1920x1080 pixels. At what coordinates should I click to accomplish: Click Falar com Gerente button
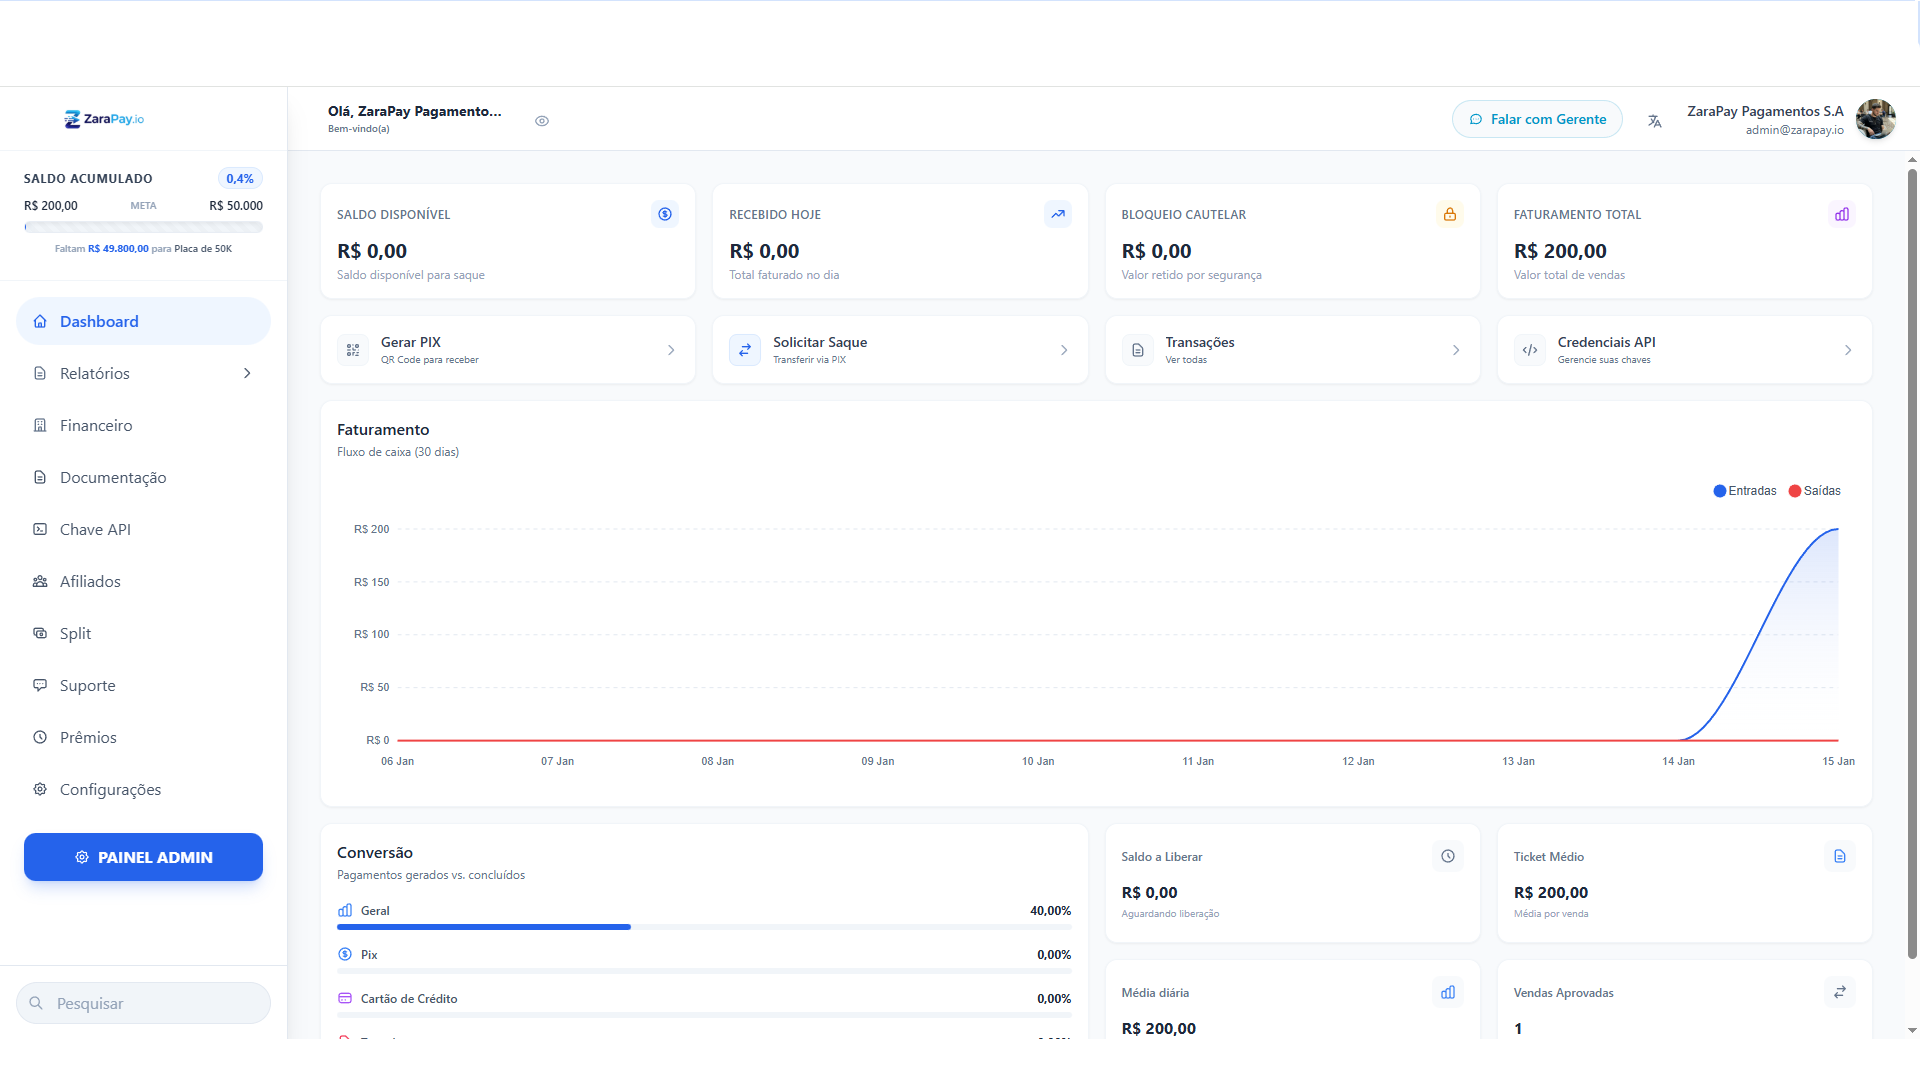pyautogui.click(x=1537, y=119)
